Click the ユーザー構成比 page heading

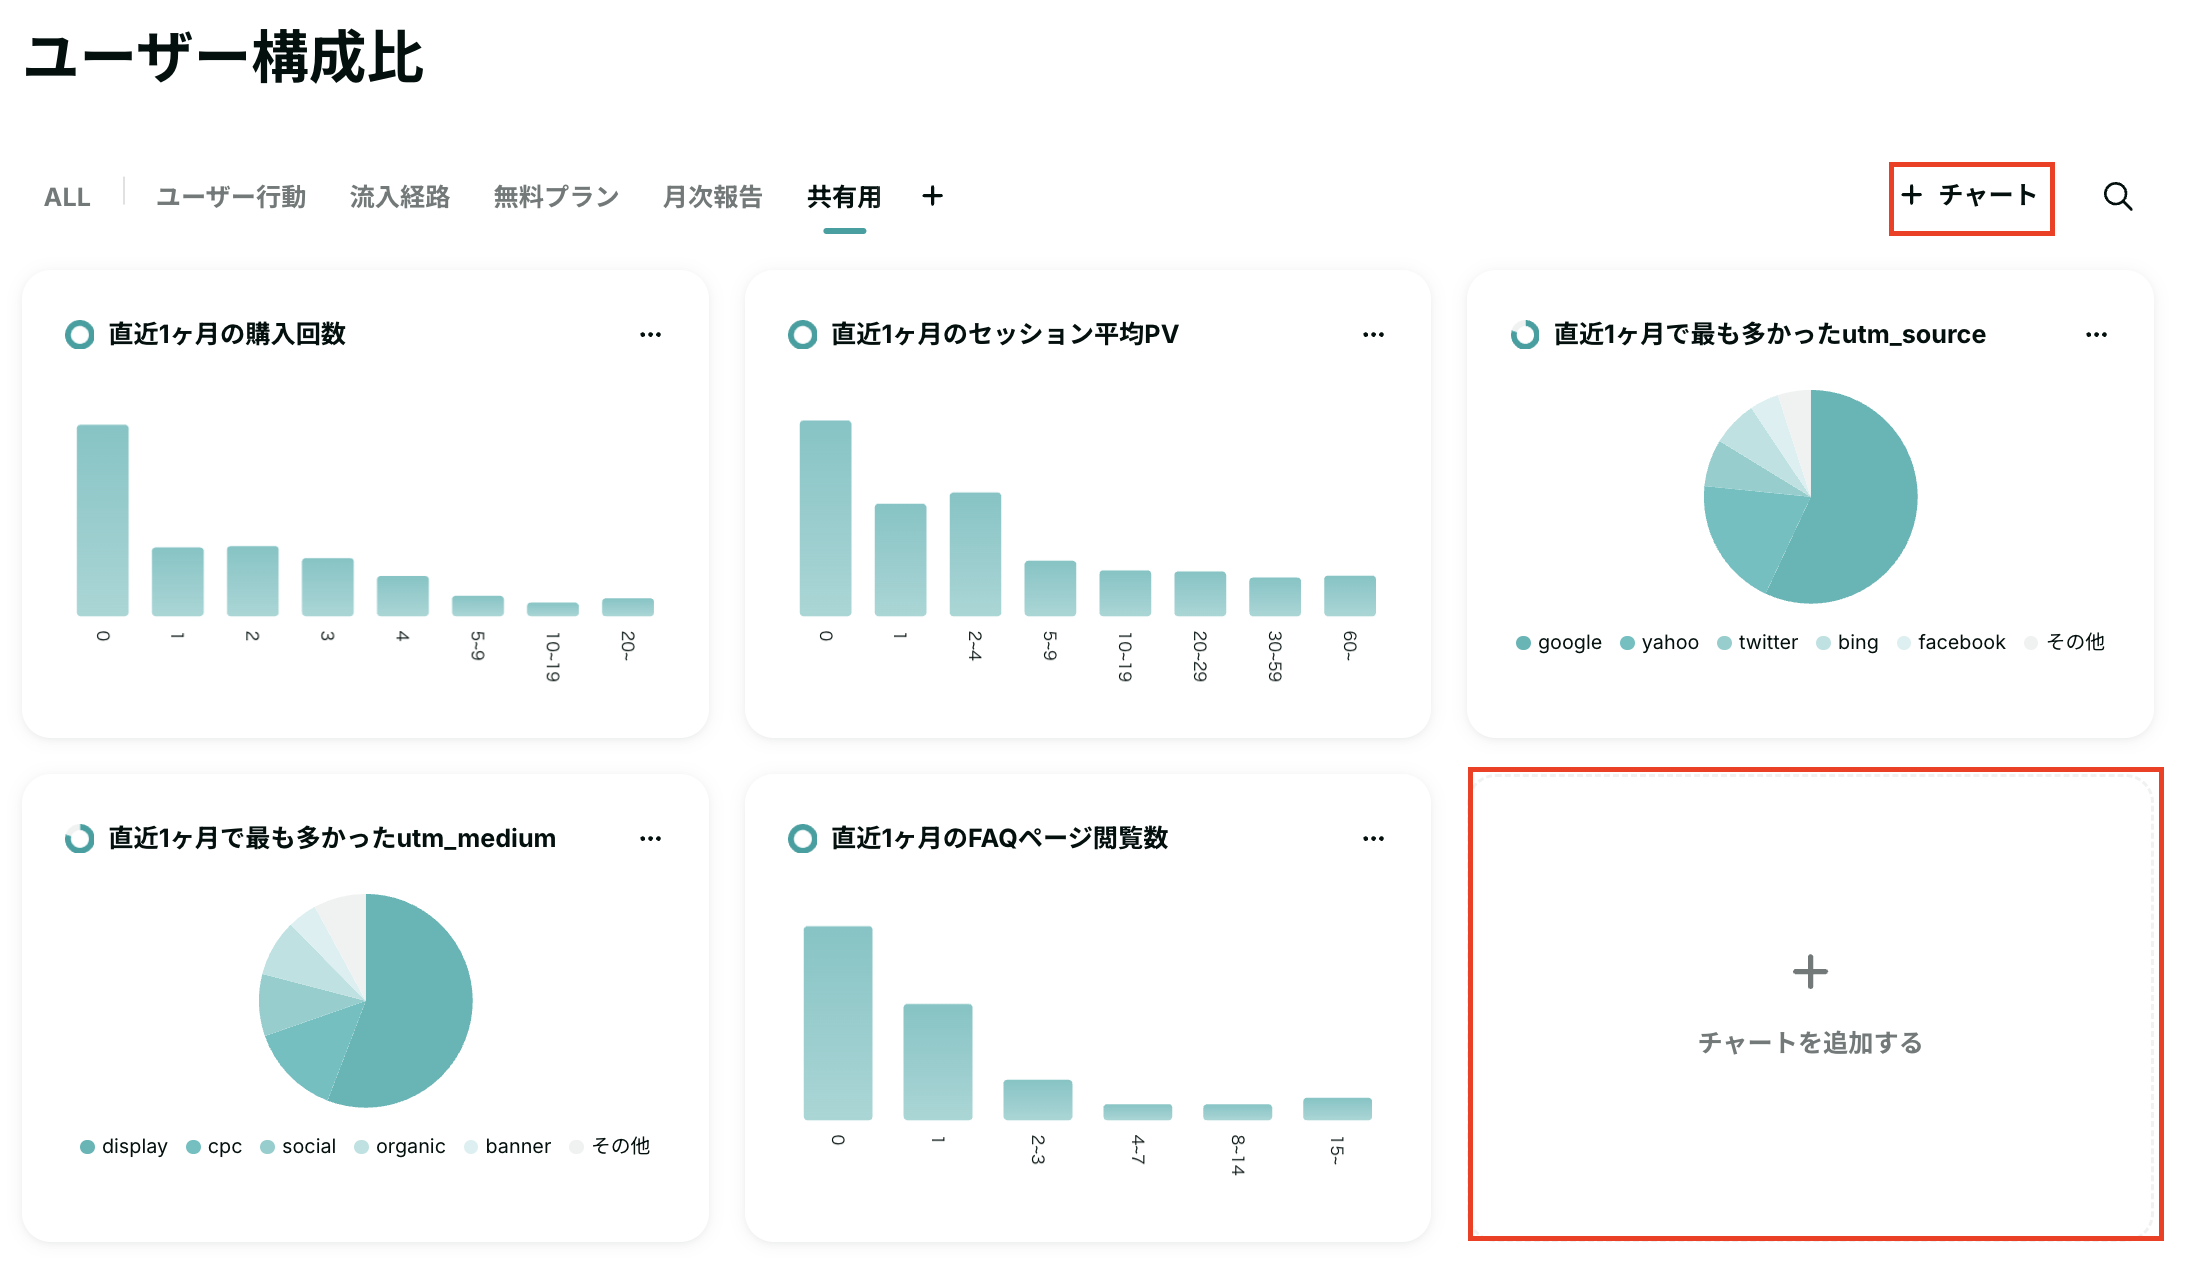click(x=224, y=57)
